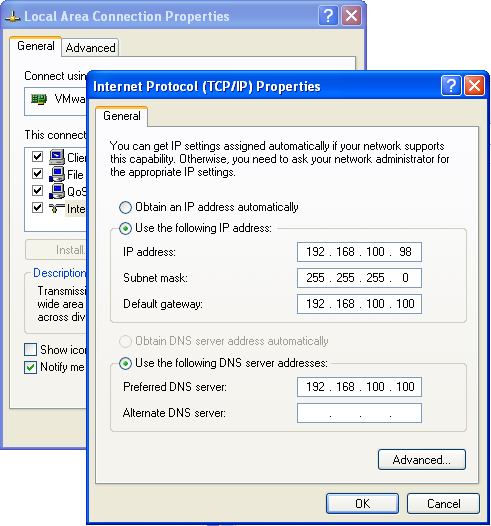Open the Advanced... TCP/IP settings
The width and height of the screenshot is (491, 526).
422,460
